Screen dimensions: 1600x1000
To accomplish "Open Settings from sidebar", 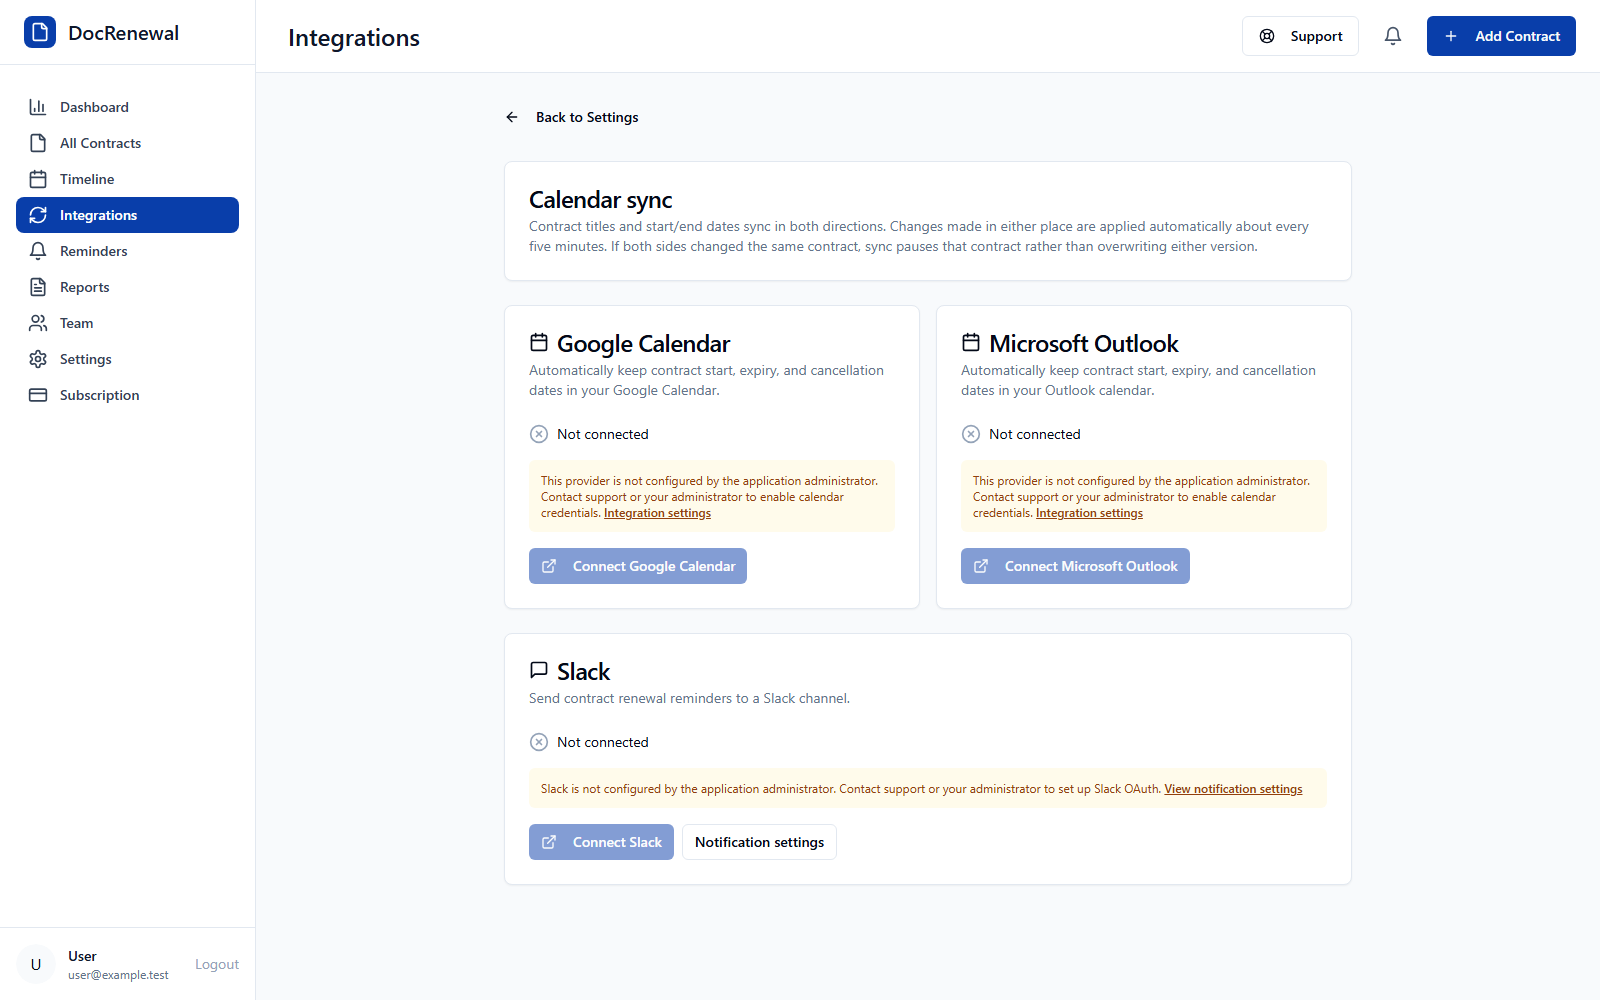I will point(127,359).
